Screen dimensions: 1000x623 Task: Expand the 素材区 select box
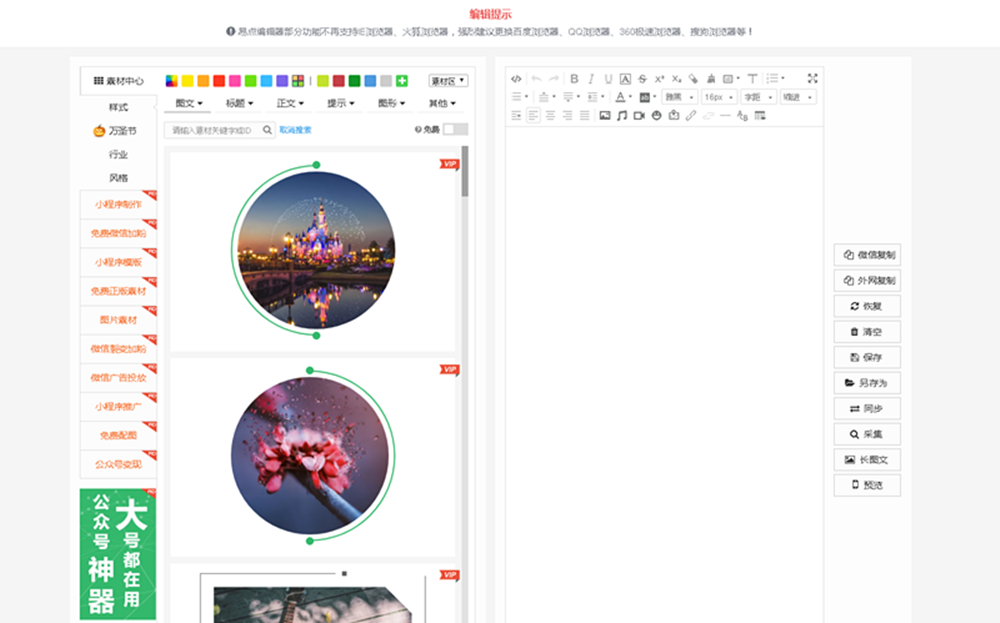[x=448, y=81]
